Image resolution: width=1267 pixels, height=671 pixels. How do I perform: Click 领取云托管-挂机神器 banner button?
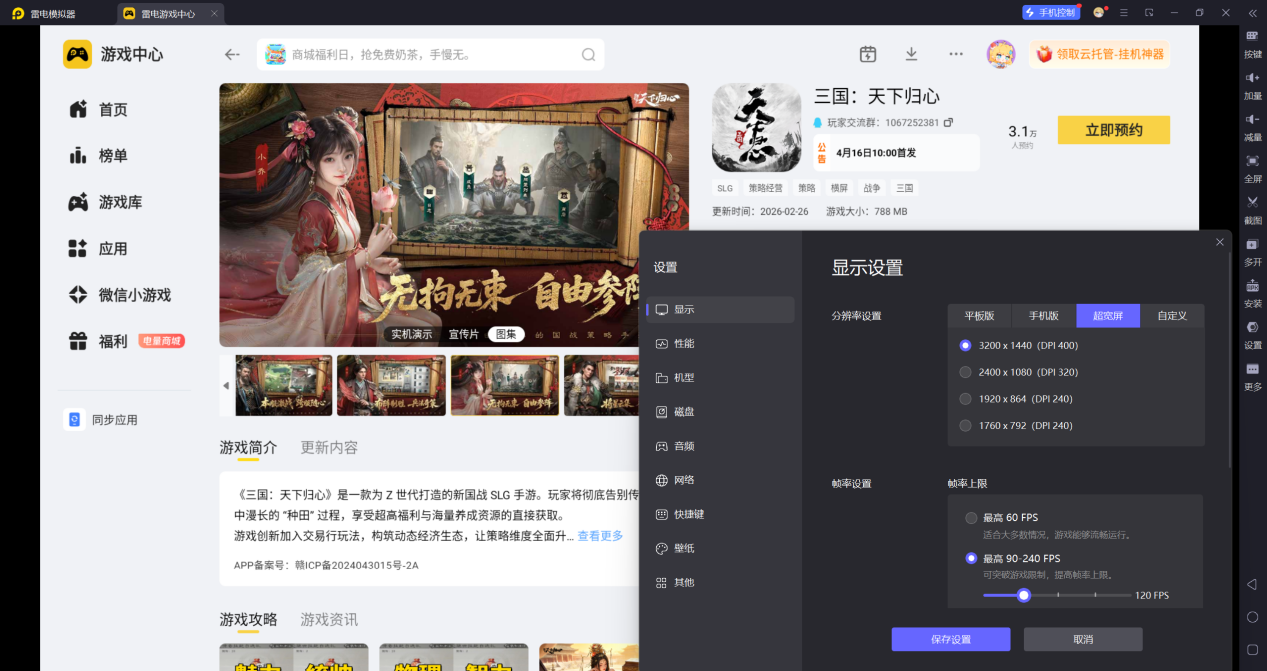(x=1099, y=54)
